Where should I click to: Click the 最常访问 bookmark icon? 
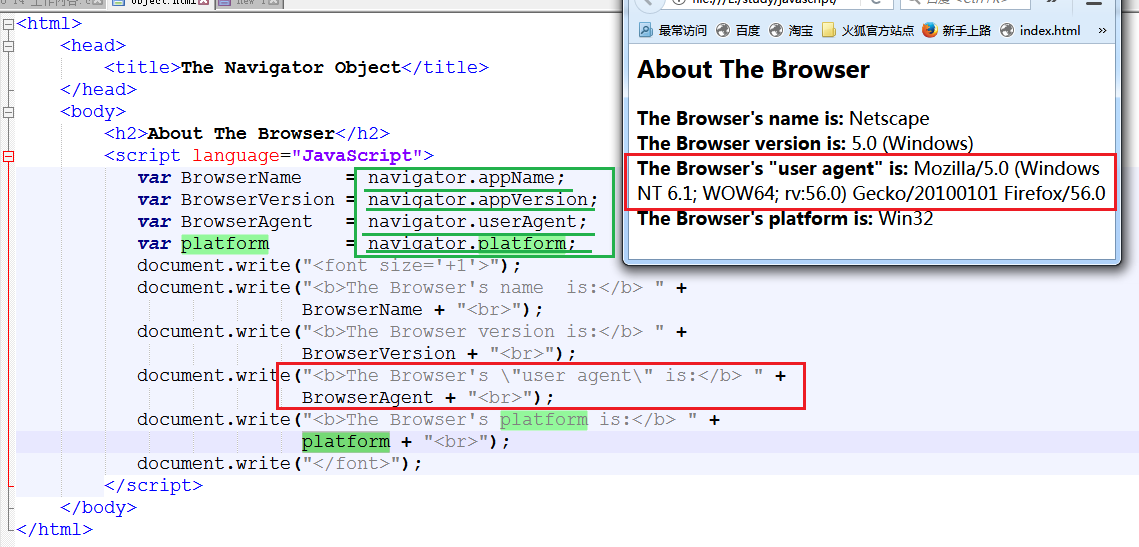point(646,31)
